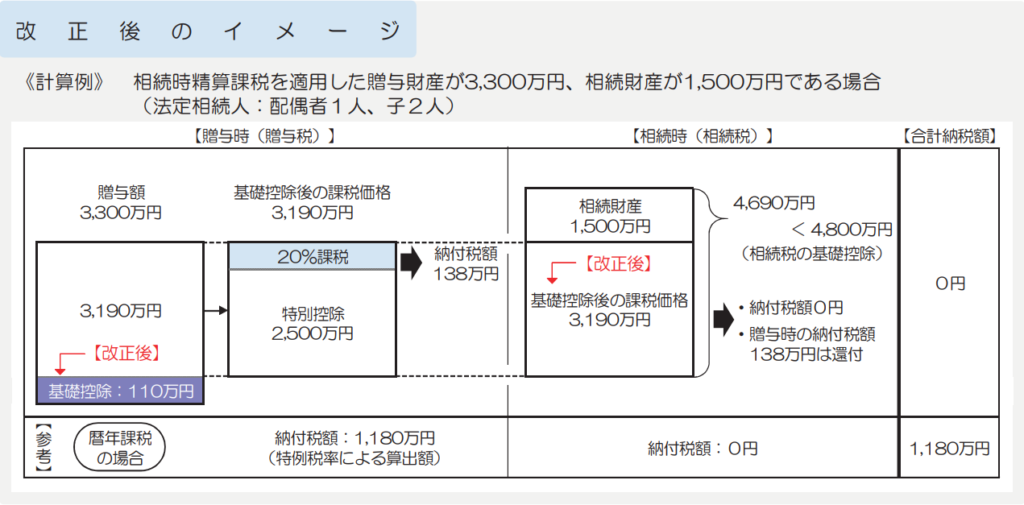Click the 贈与額 3,300万円 label
Screen dimensions: 1024x505
[120, 202]
